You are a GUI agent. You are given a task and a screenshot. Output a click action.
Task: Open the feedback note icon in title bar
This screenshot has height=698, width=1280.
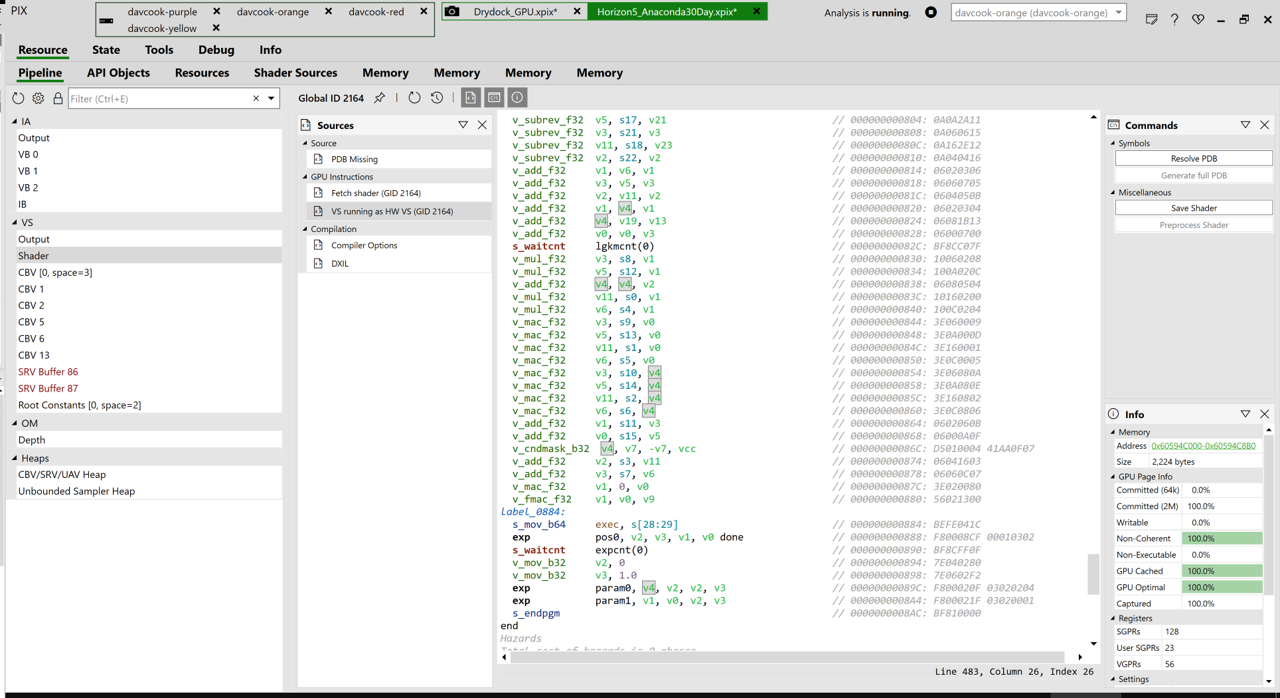point(1151,19)
